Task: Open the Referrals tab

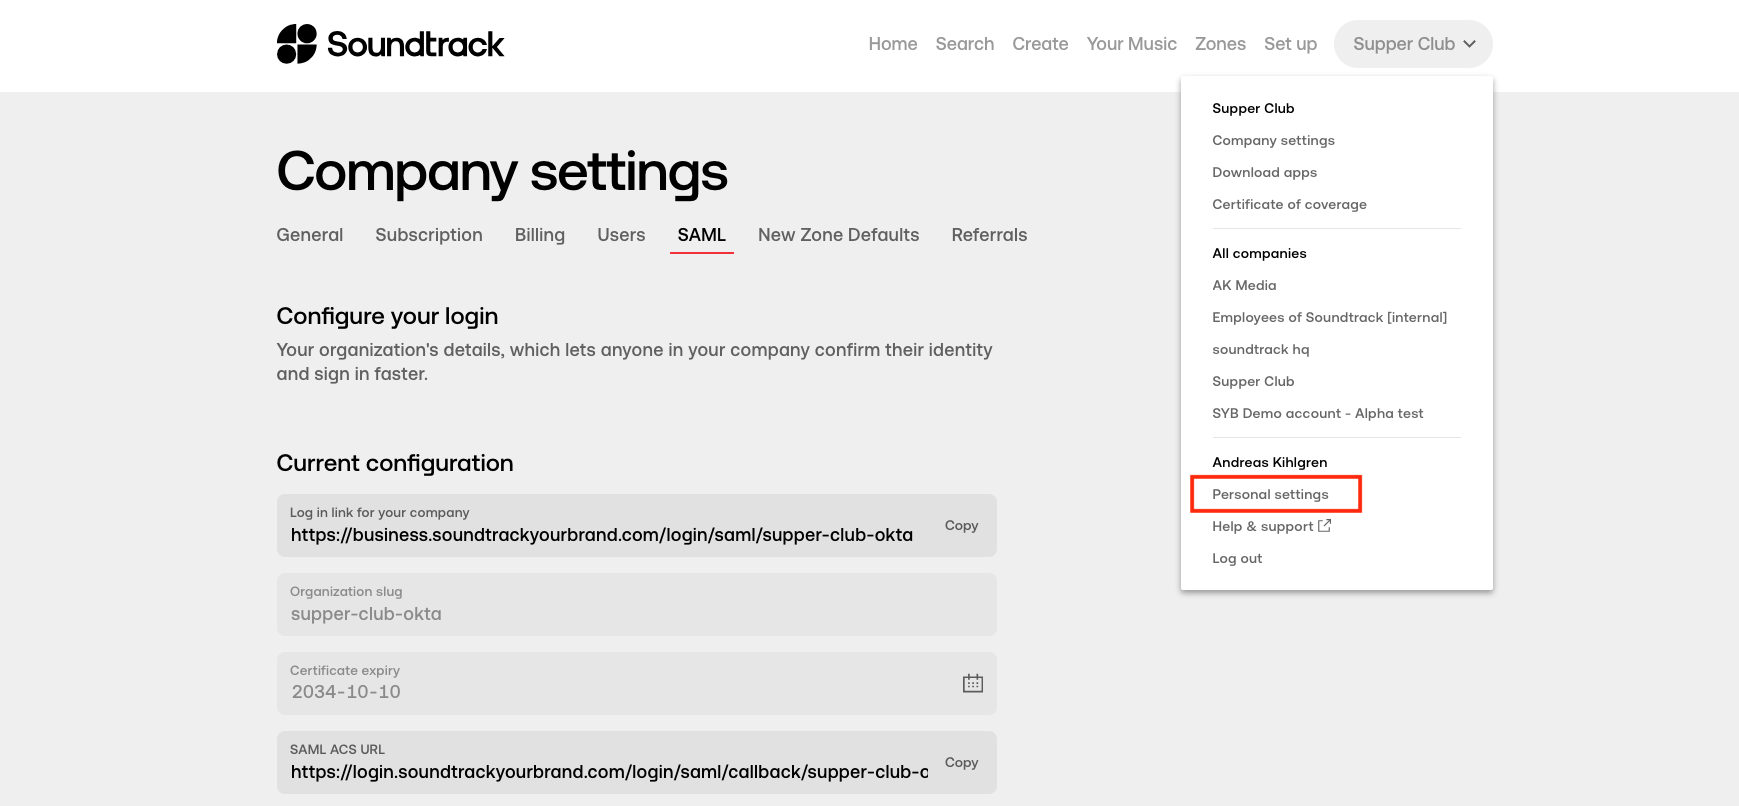Action: pyautogui.click(x=988, y=235)
